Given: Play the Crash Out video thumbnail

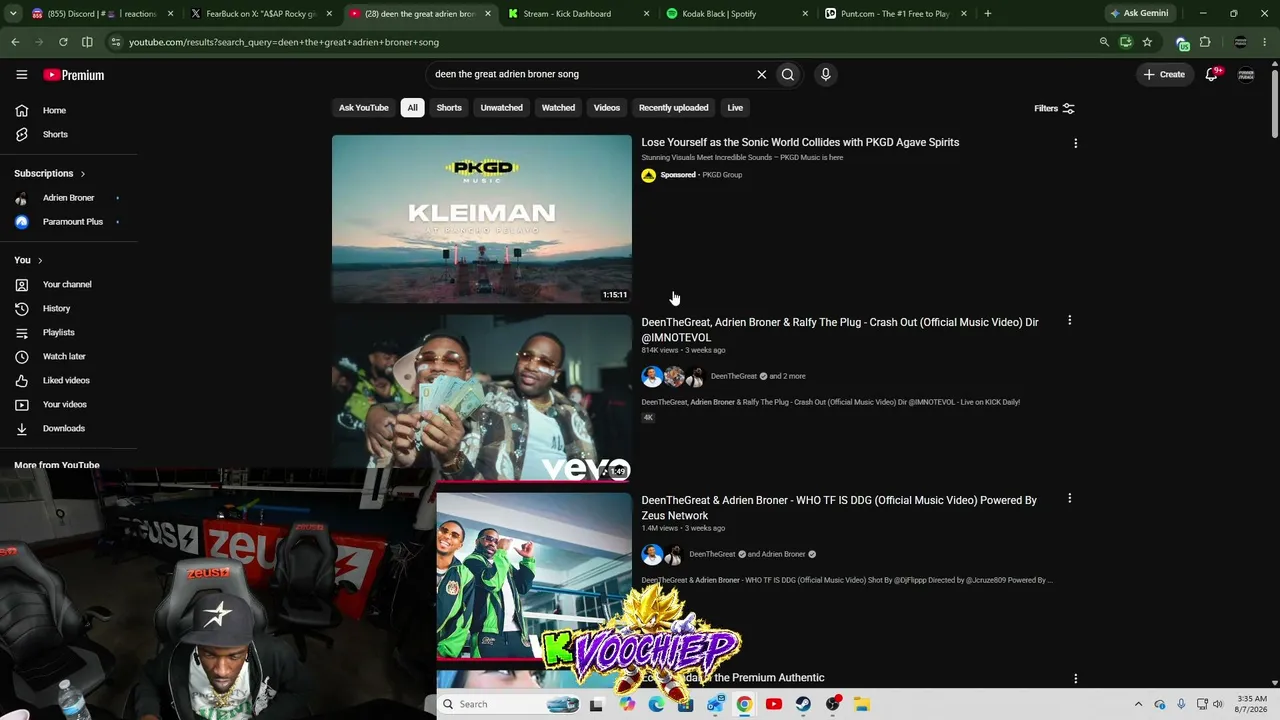Looking at the screenshot, I should click(x=482, y=398).
